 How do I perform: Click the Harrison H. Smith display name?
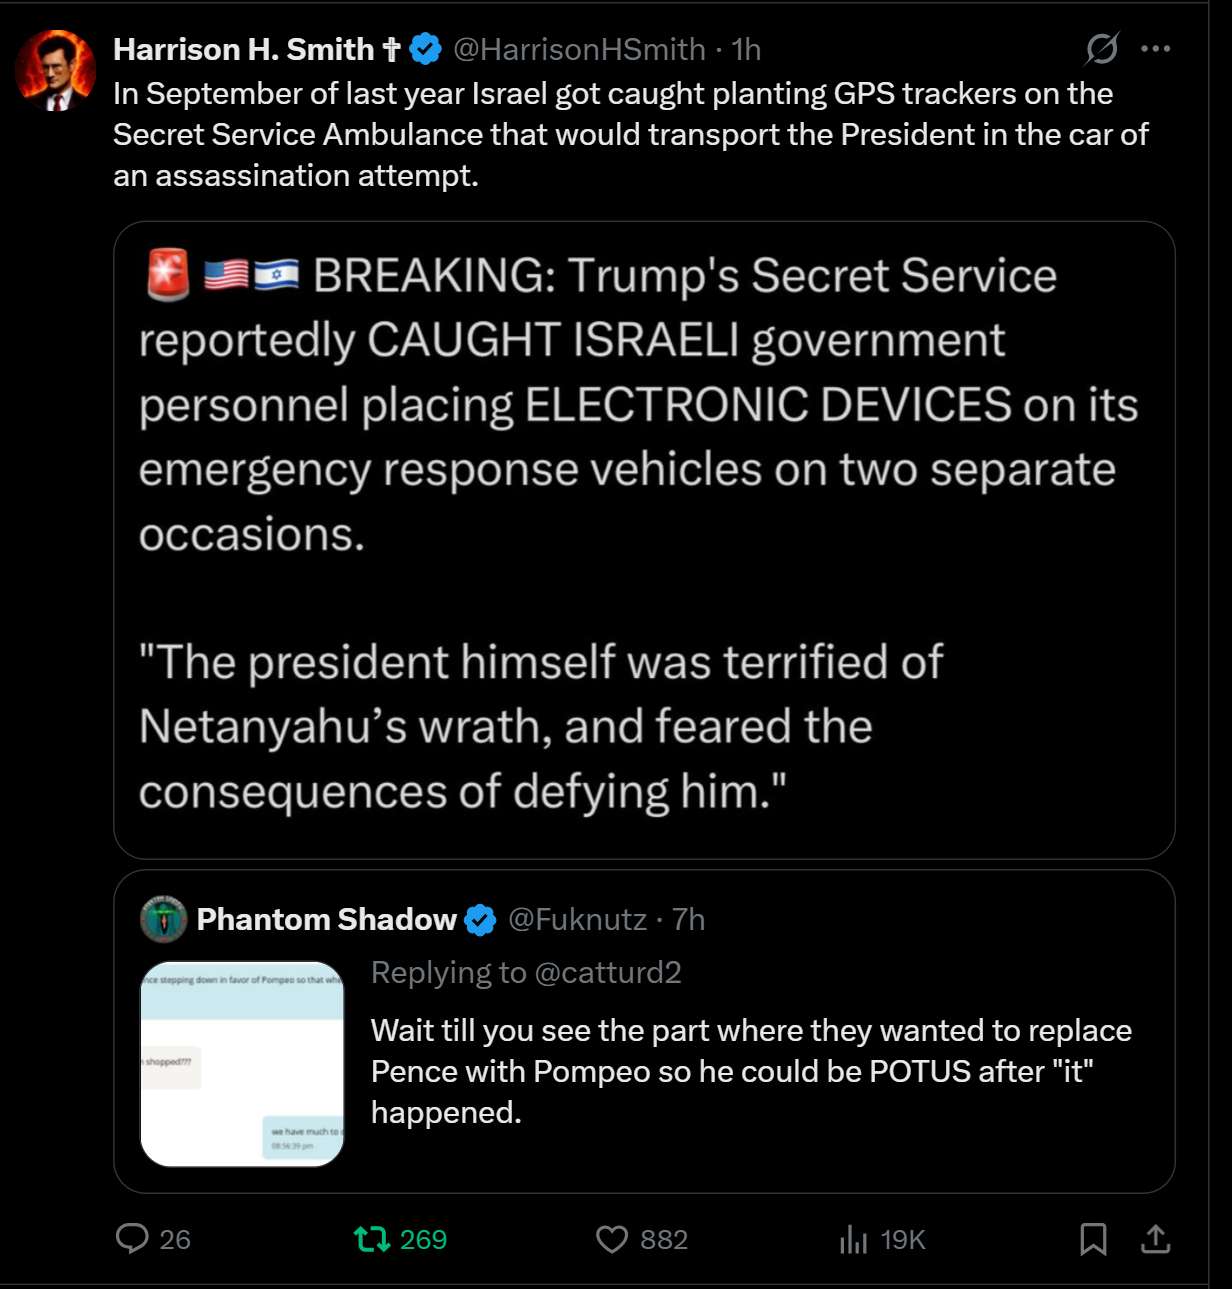click(x=243, y=49)
